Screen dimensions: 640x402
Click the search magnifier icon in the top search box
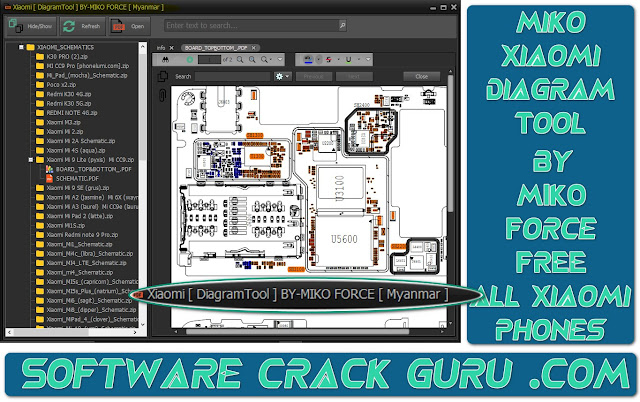tap(342, 25)
